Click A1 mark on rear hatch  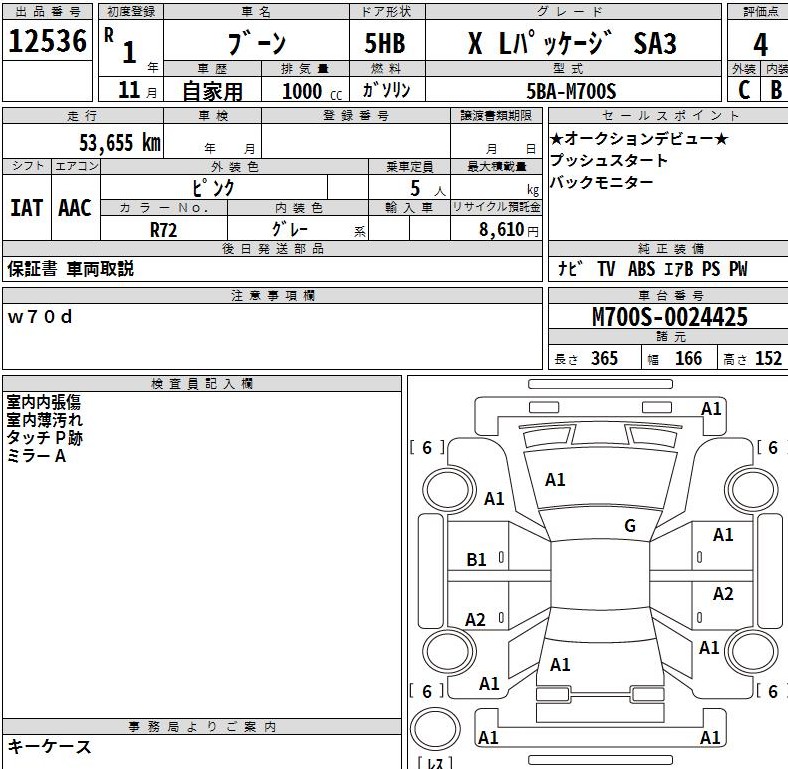[x=560, y=665]
